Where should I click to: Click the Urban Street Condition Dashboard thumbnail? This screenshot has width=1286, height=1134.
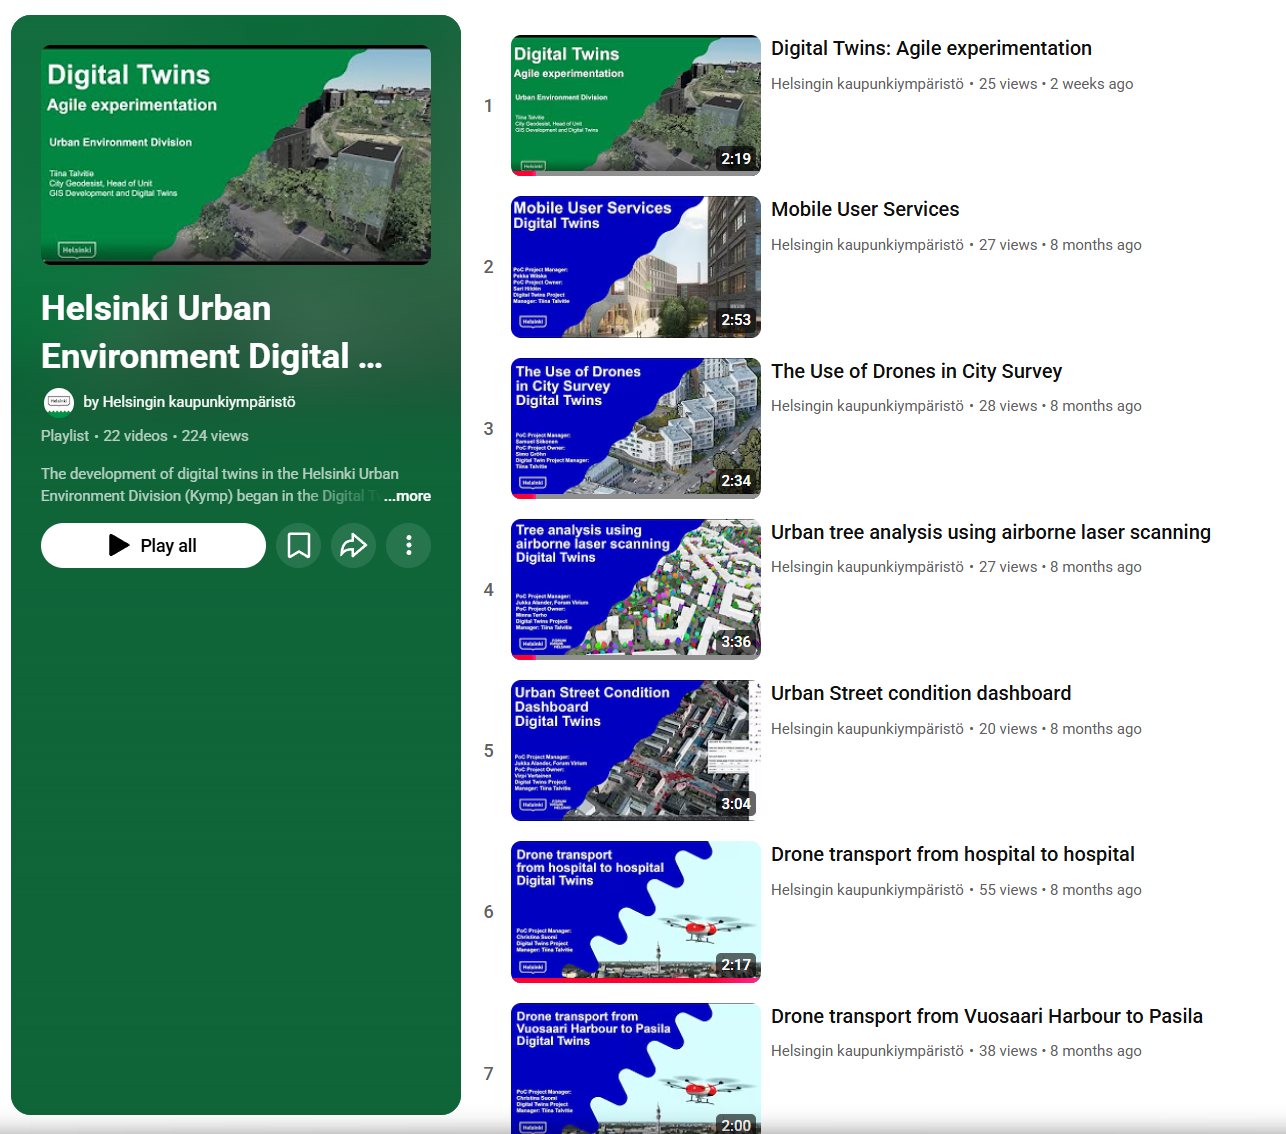tap(635, 750)
